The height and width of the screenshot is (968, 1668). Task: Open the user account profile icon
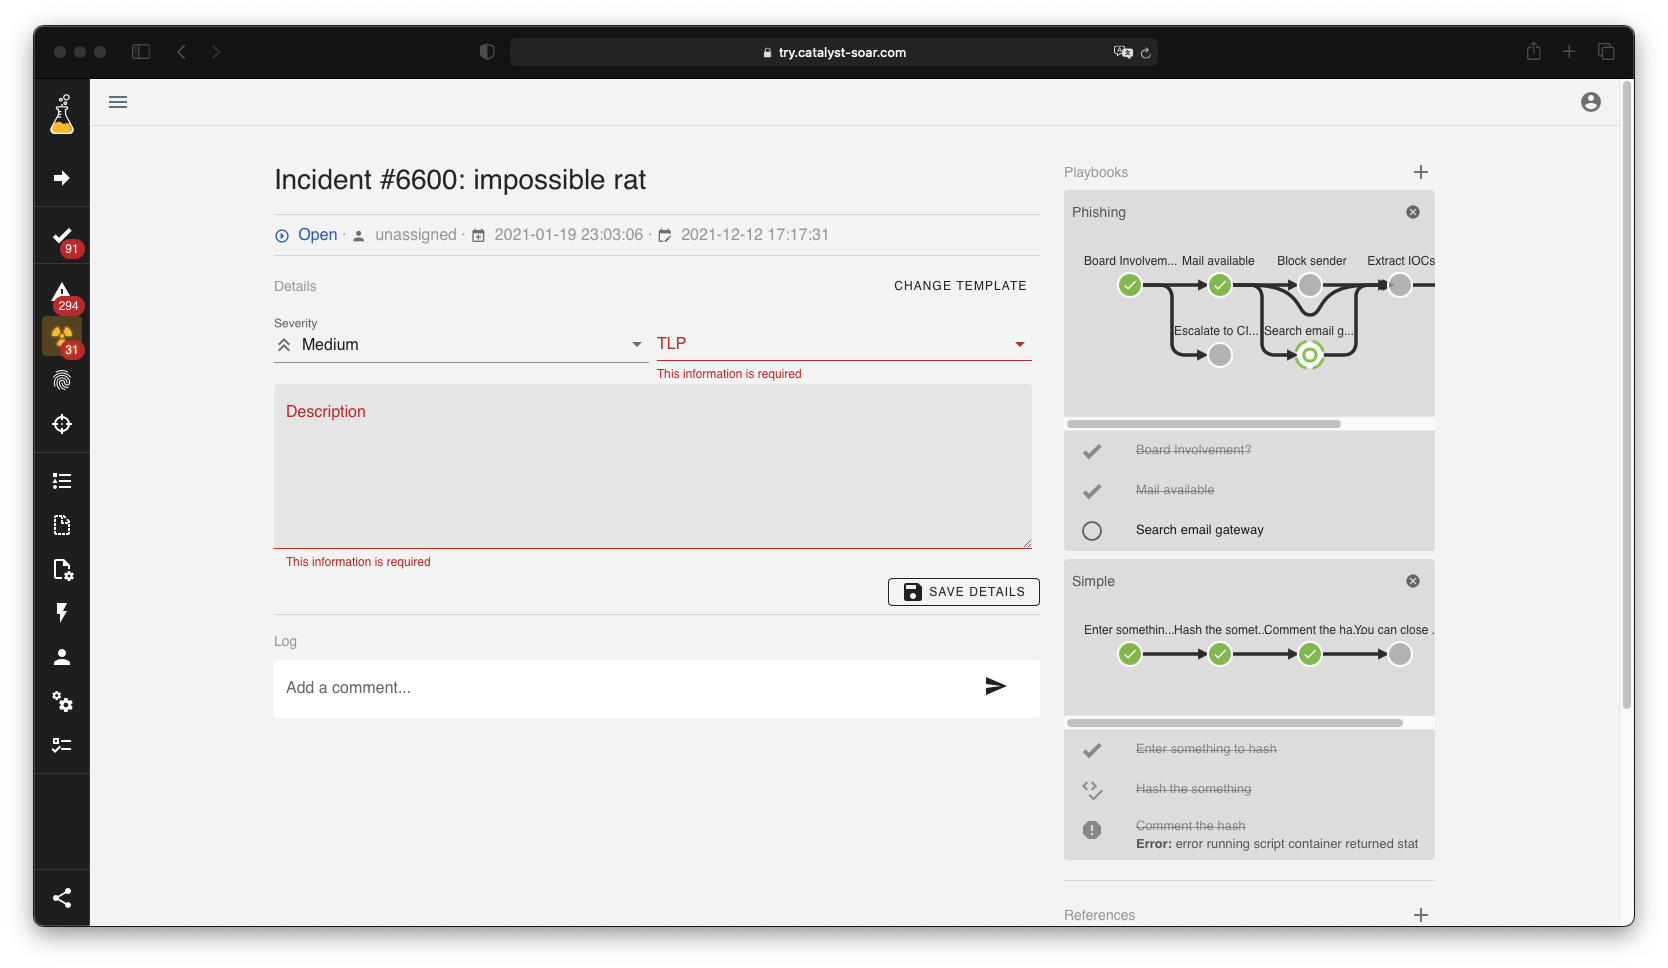1590,102
